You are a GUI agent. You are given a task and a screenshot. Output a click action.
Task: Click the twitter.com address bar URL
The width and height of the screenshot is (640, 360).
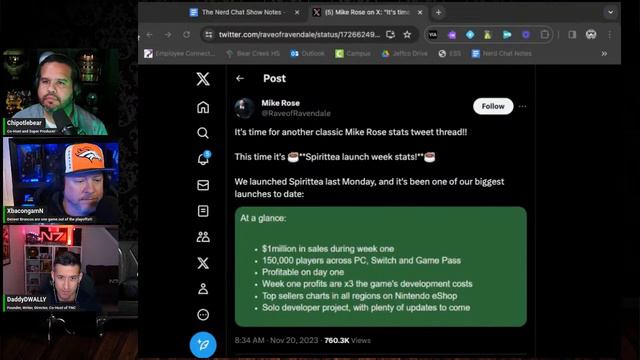pyautogui.click(x=299, y=35)
